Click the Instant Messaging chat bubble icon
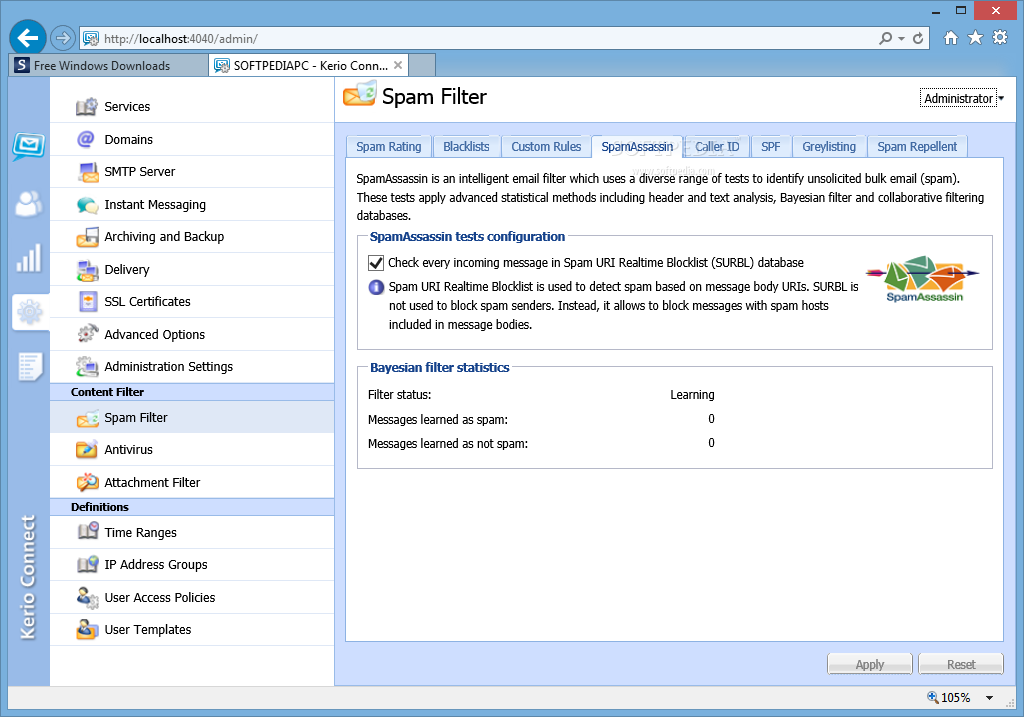The width and height of the screenshot is (1024, 717). point(88,205)
